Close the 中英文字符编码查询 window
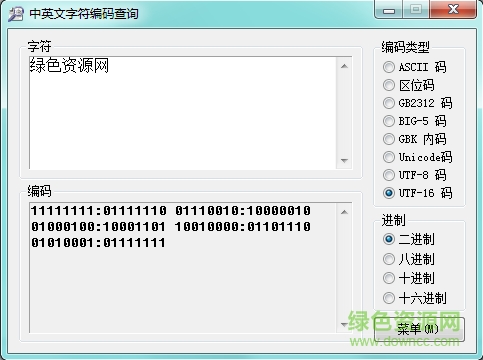 coord(453,10)
